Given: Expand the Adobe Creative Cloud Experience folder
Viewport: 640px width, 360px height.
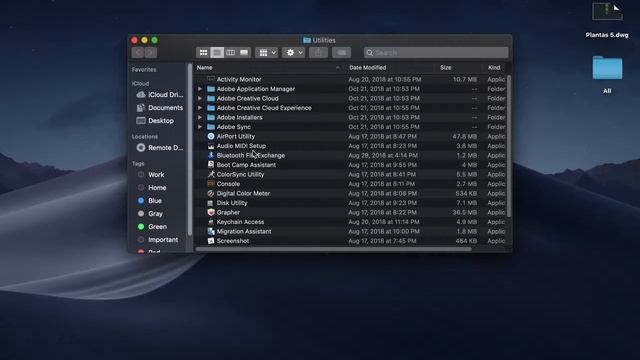Looking at the screenshot, I should tap(200, 108).
